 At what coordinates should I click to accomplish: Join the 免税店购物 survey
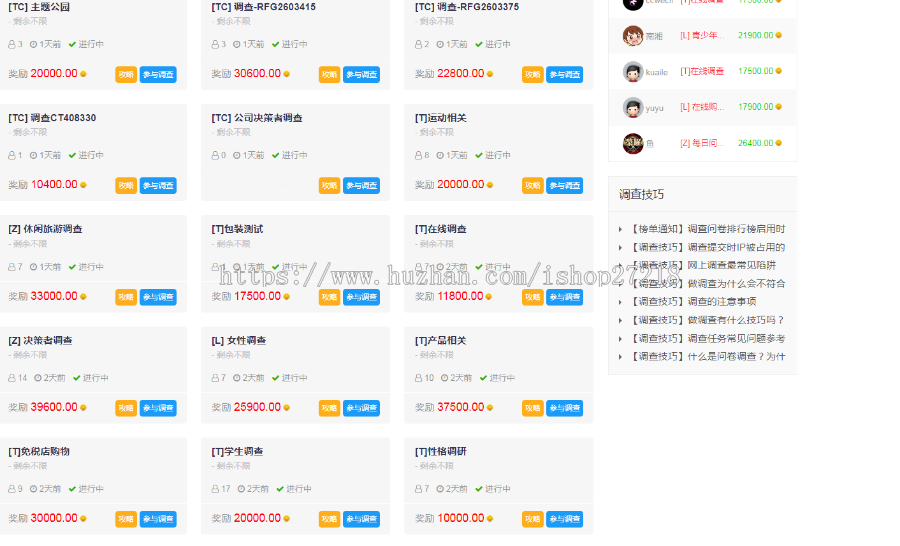(158, 519)
